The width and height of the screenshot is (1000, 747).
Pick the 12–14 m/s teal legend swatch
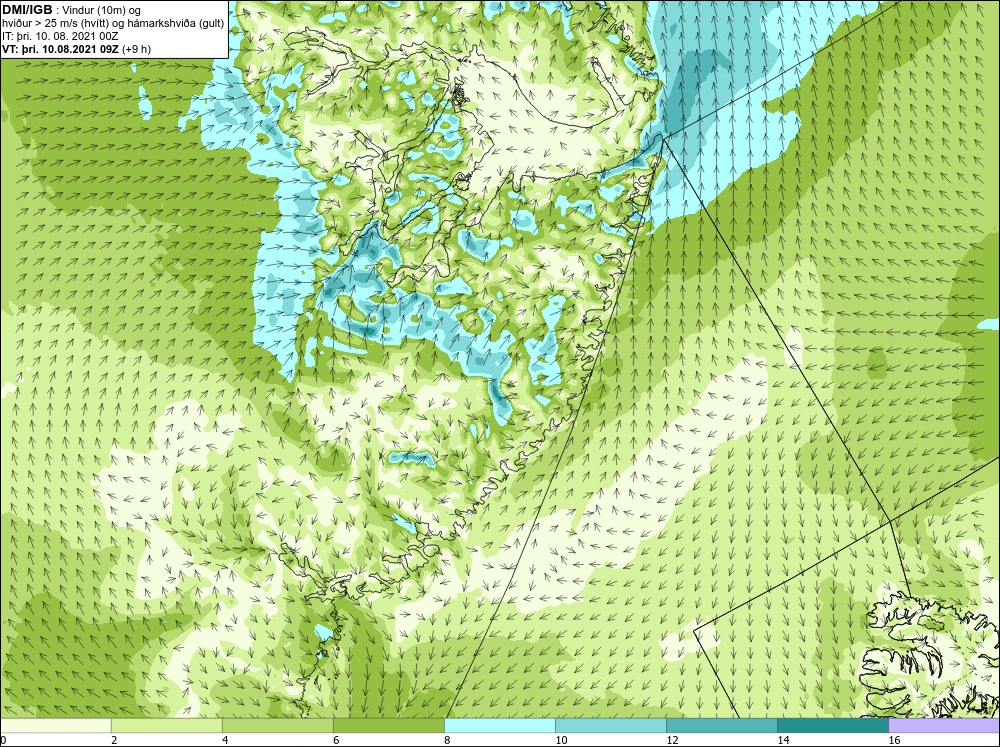721,725
